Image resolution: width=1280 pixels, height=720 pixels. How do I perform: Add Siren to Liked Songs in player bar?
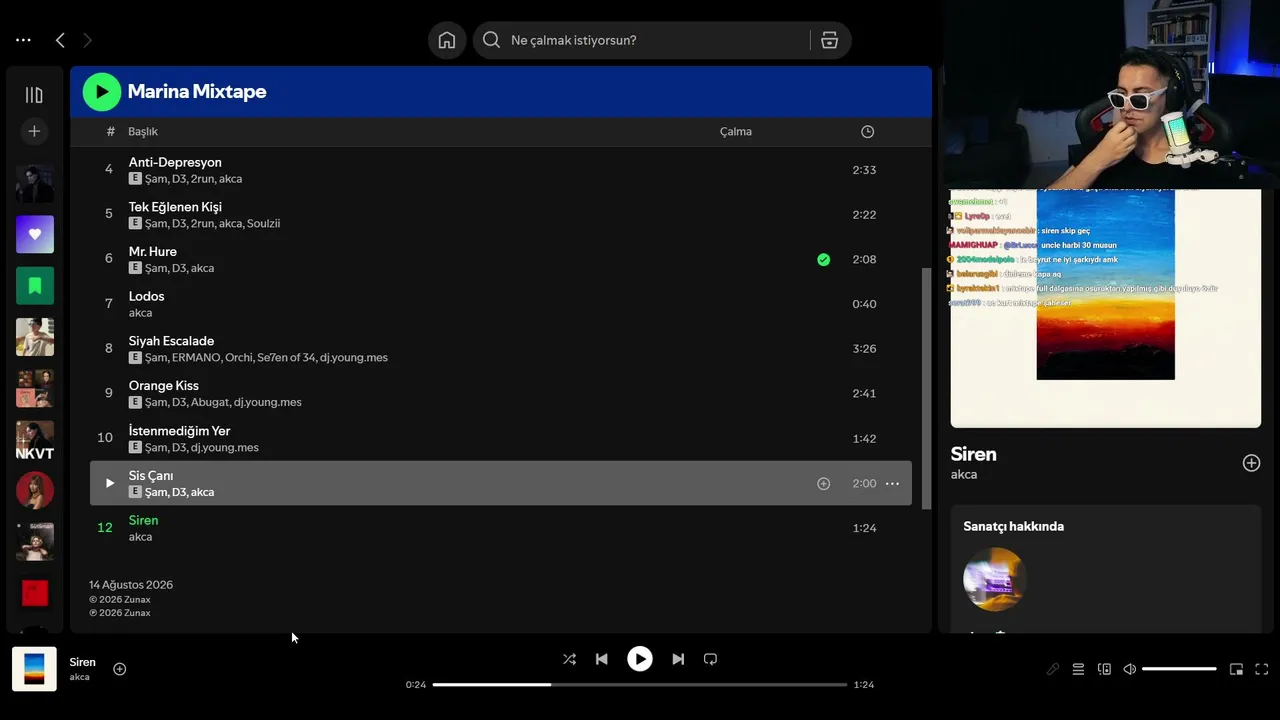point(120,669)
